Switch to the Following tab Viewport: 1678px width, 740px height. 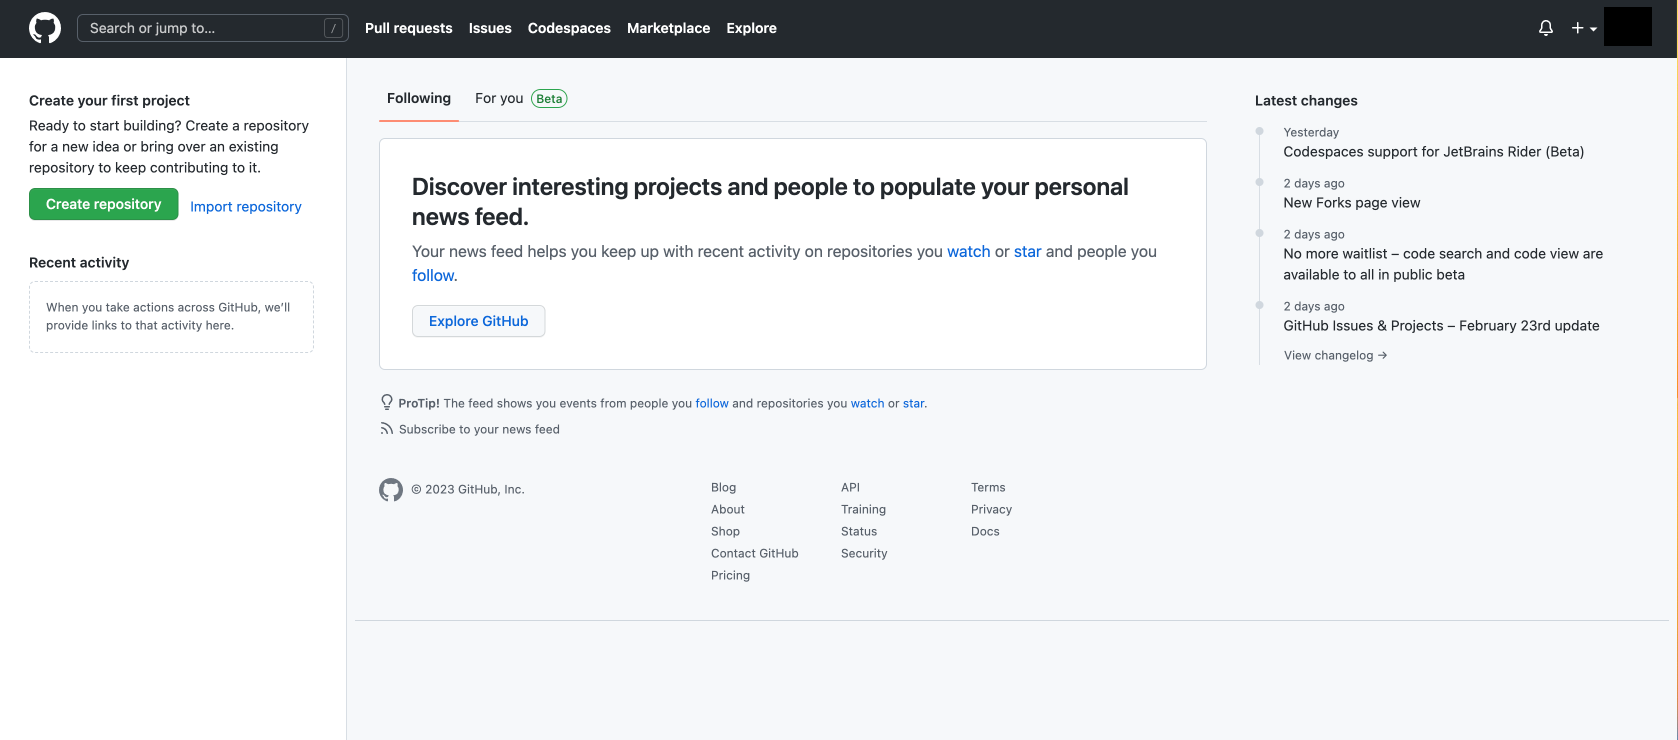(419, 98)
